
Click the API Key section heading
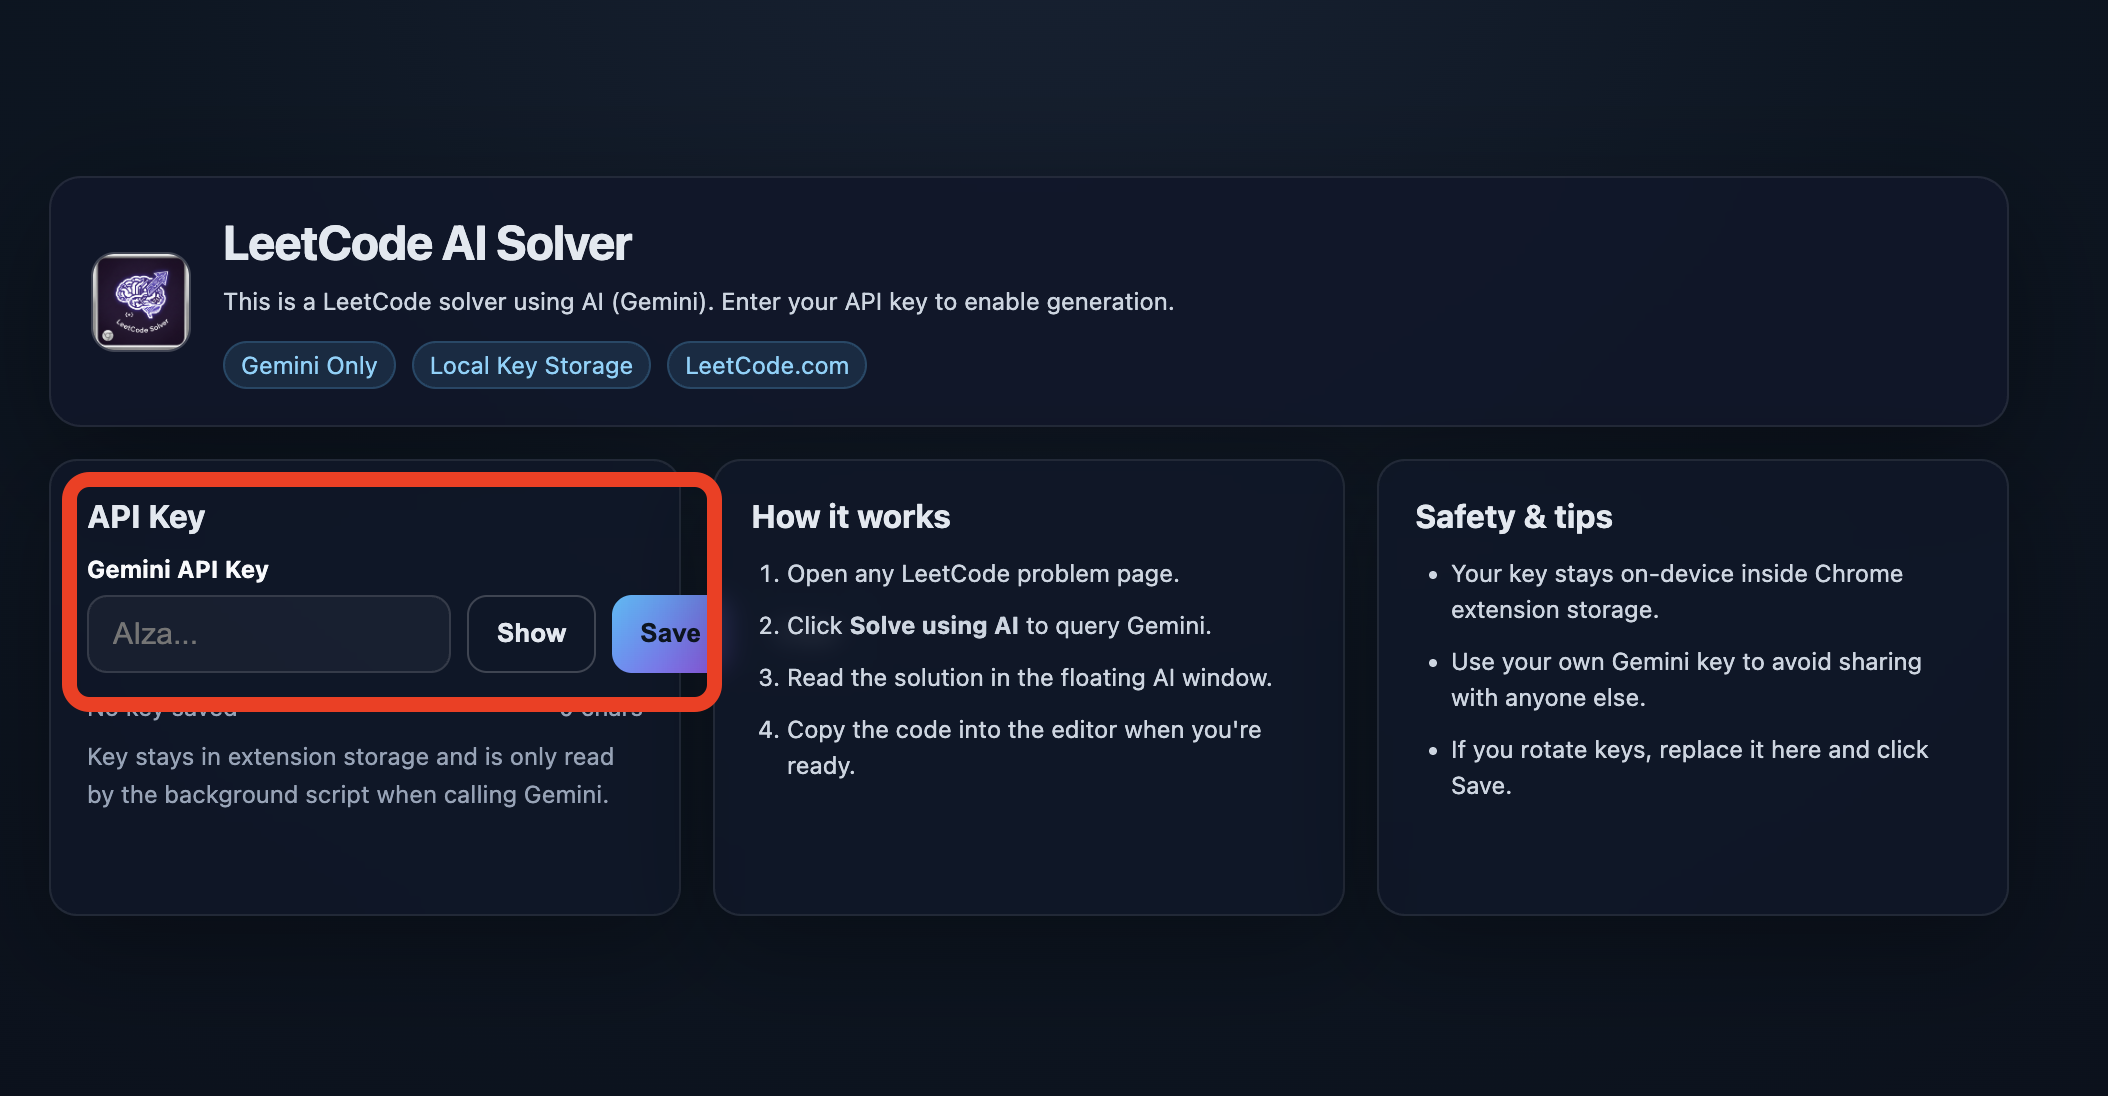(146, 517)
